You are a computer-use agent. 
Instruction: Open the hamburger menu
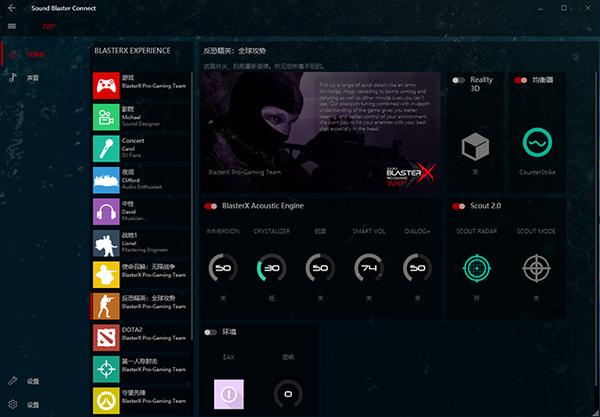(12, 26)
